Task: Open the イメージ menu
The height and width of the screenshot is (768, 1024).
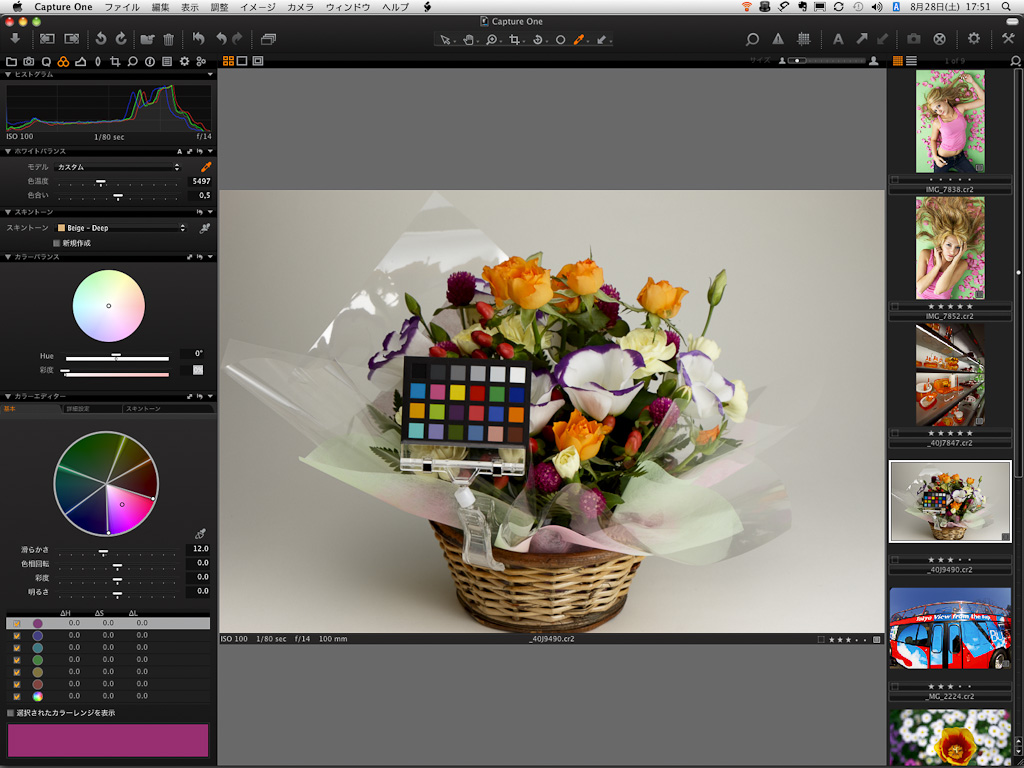Action: point(257,7)
